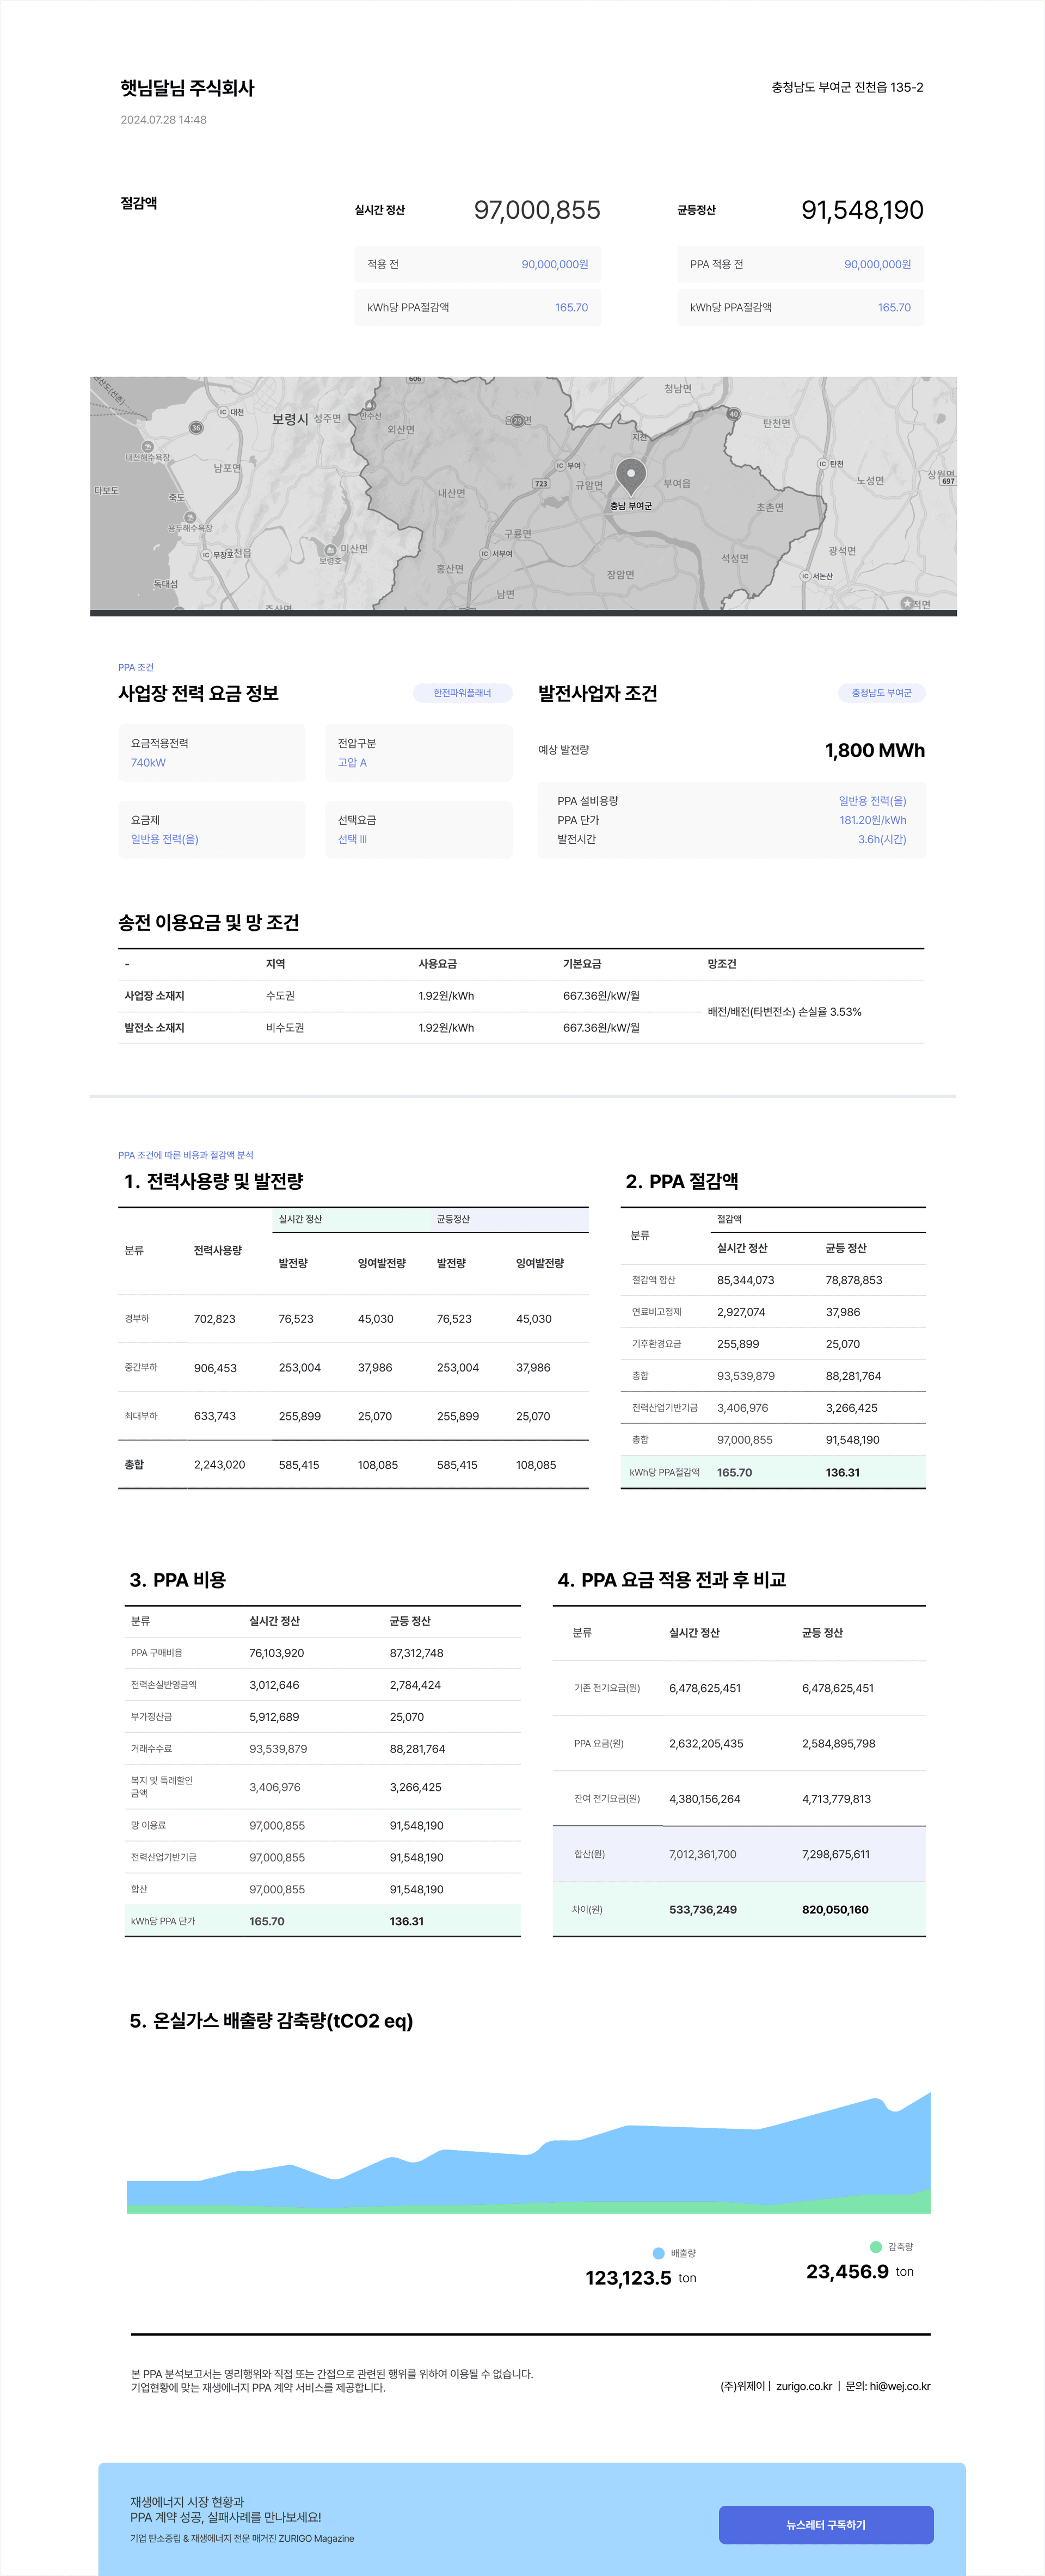Click the 전력손실반영금액 value 2,784,424
Viewport: 1045px width, 2576px height.
tap(415, 1685)
